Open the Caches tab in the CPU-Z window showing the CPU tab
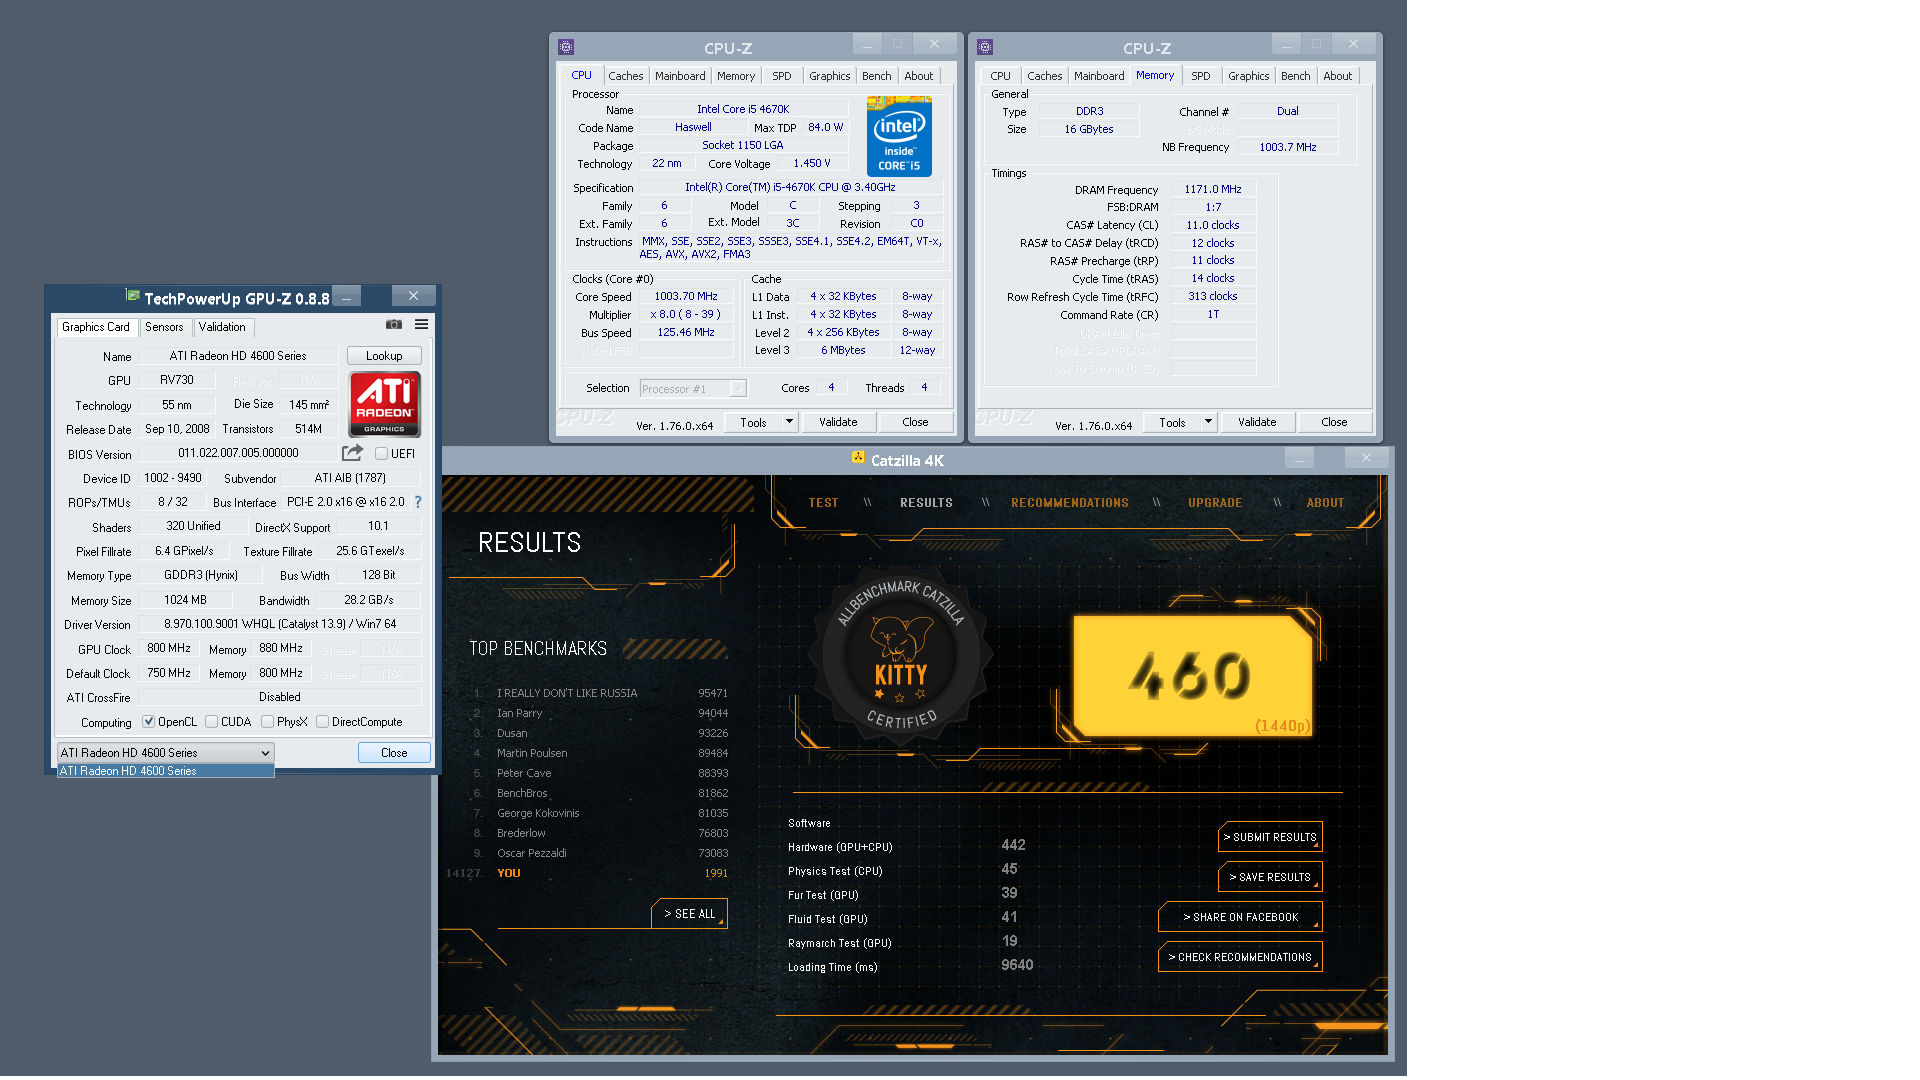1920x1080 pixels. tap(626, 76)
